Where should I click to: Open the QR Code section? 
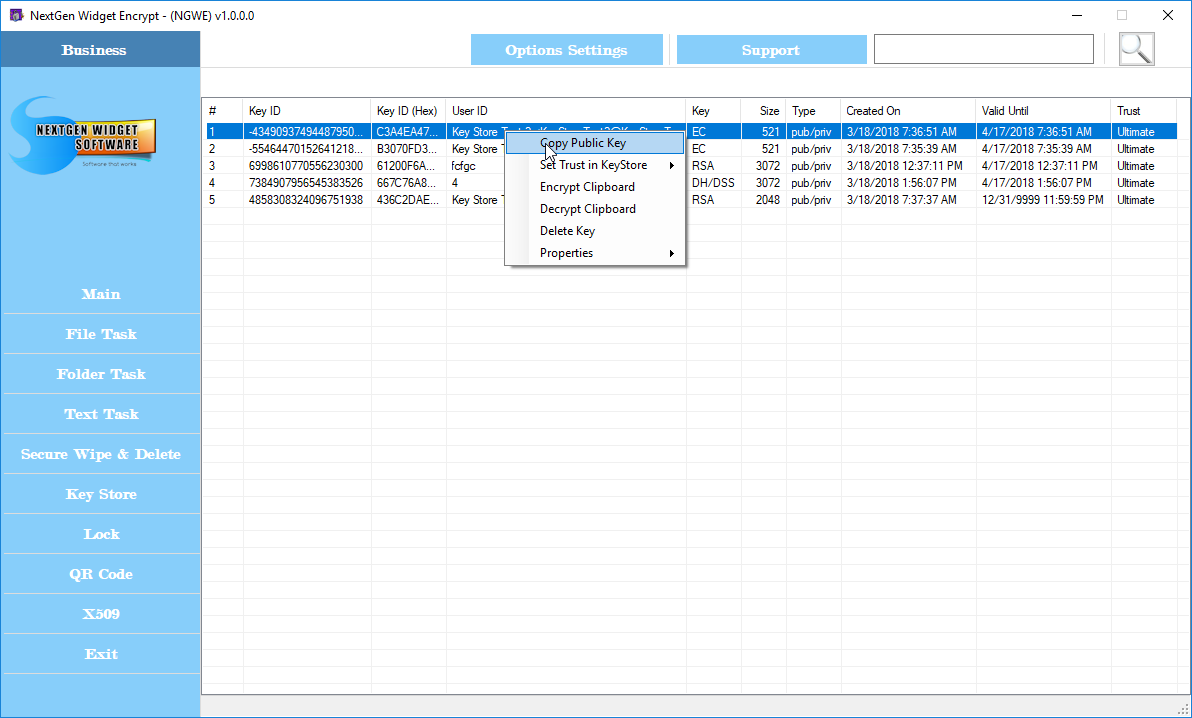coord(101,574)
